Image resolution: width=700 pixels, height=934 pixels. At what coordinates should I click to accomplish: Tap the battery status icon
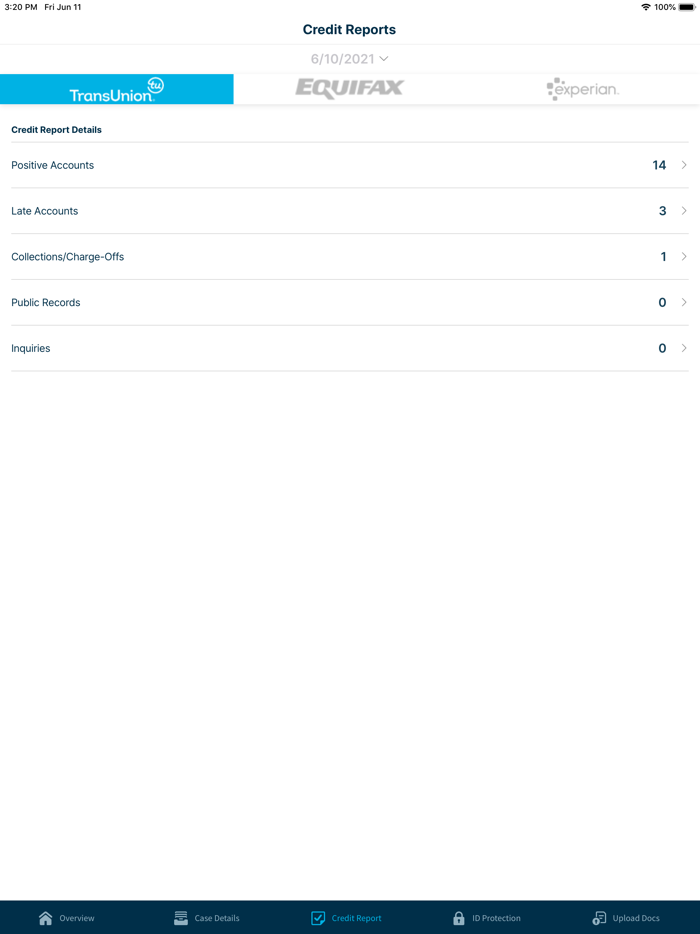tap(687, 7)
